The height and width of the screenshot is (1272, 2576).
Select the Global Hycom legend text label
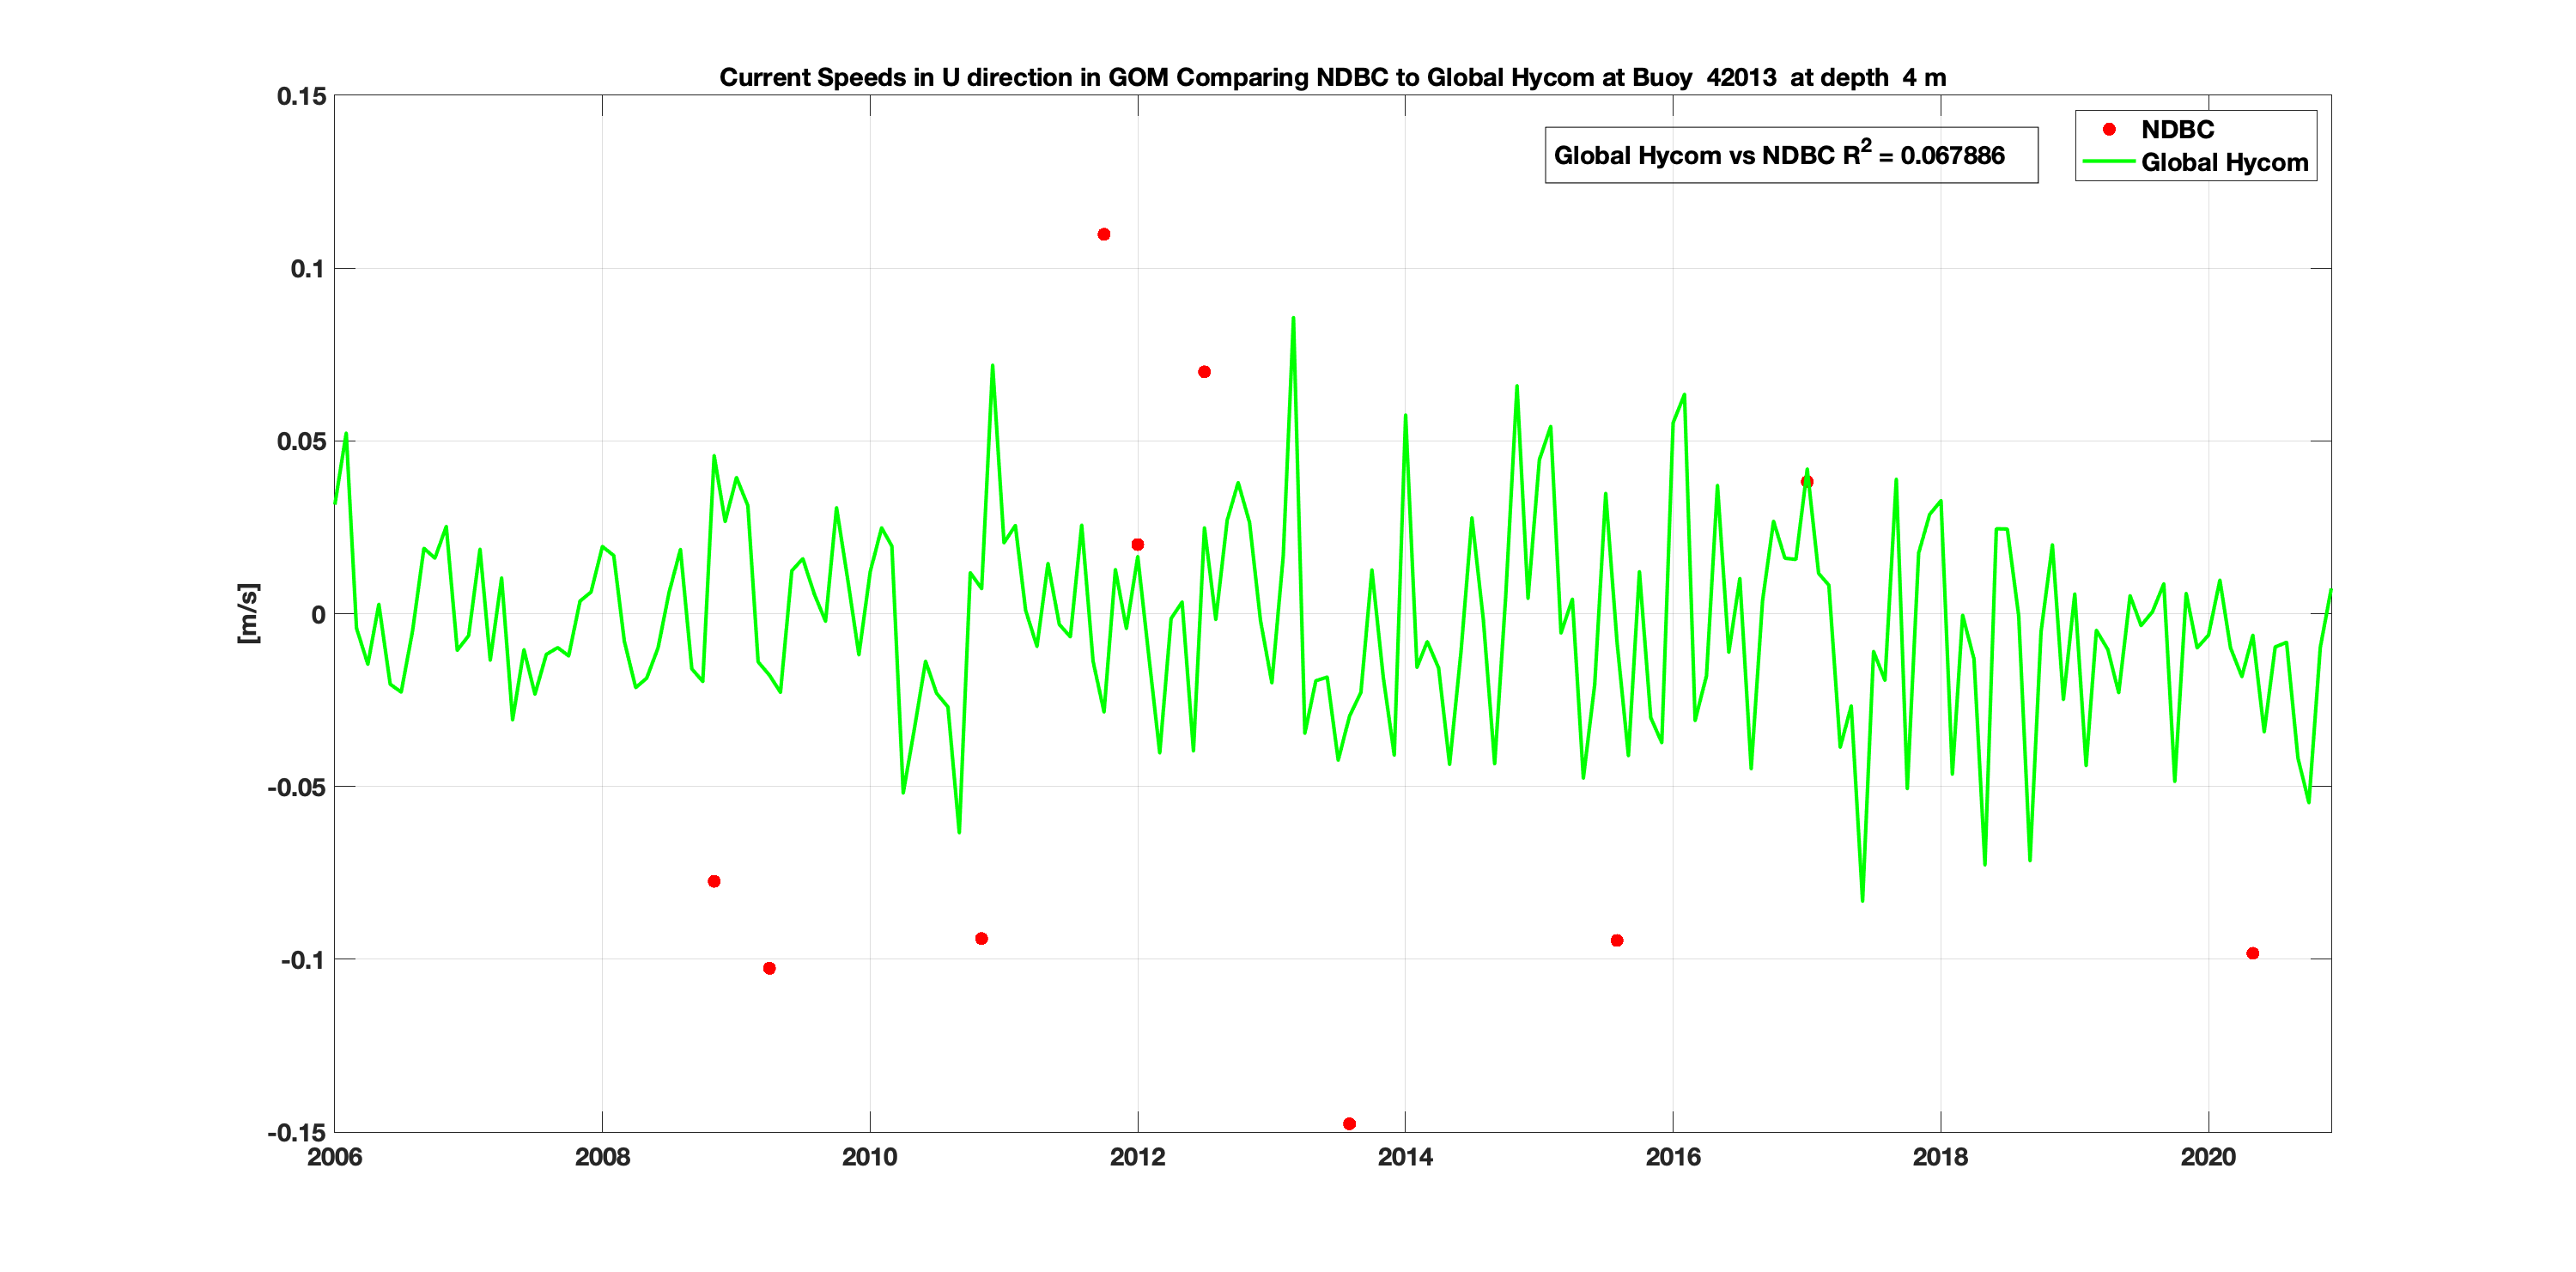[2224, 162]
